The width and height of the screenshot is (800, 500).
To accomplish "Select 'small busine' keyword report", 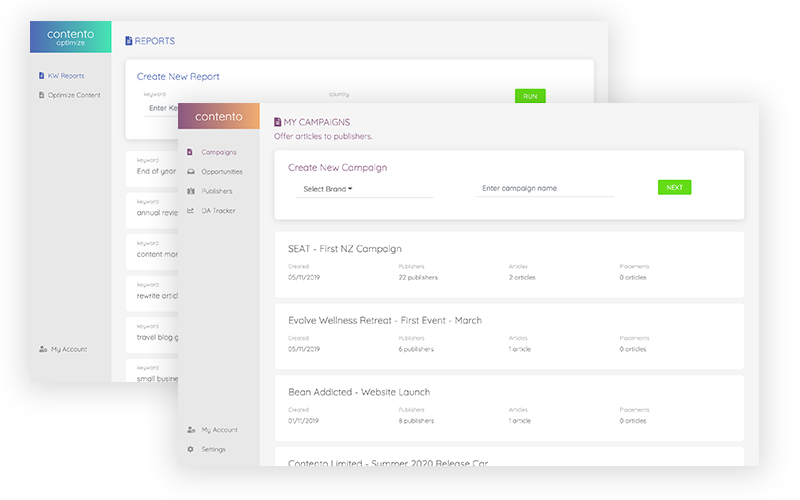I will point(152,370).
